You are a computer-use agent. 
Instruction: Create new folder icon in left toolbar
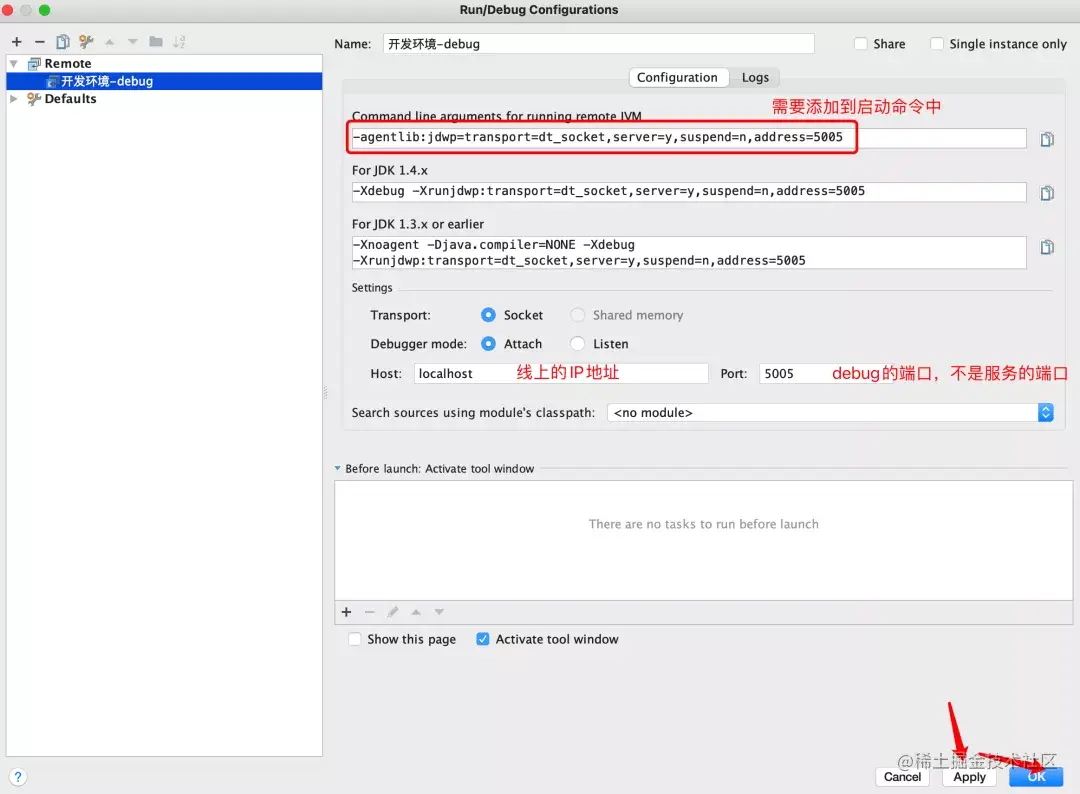(156, 42)
